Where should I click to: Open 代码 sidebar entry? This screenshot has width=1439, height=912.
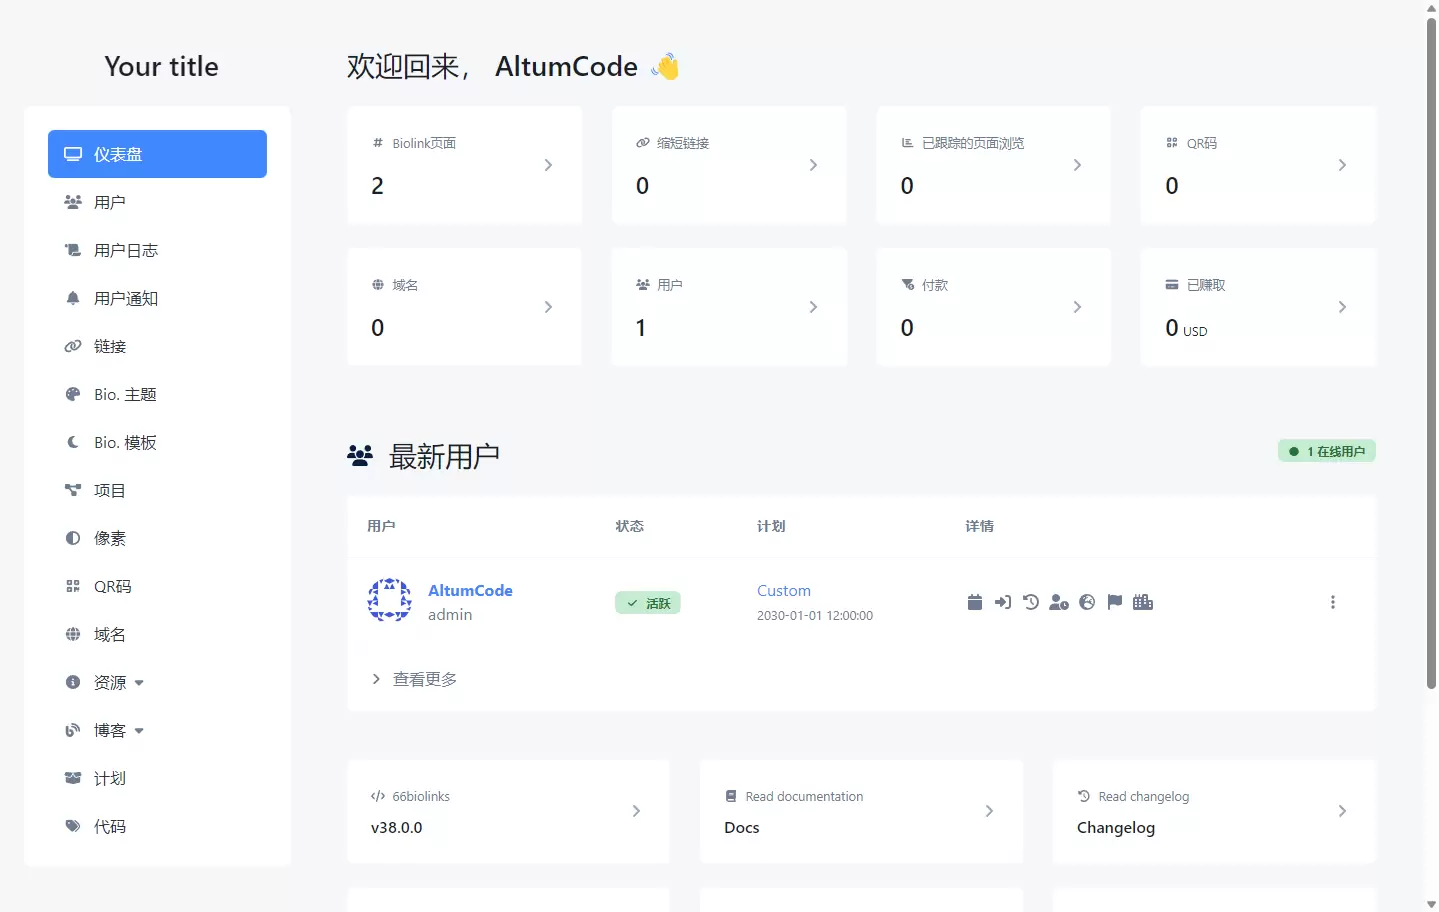157,826
